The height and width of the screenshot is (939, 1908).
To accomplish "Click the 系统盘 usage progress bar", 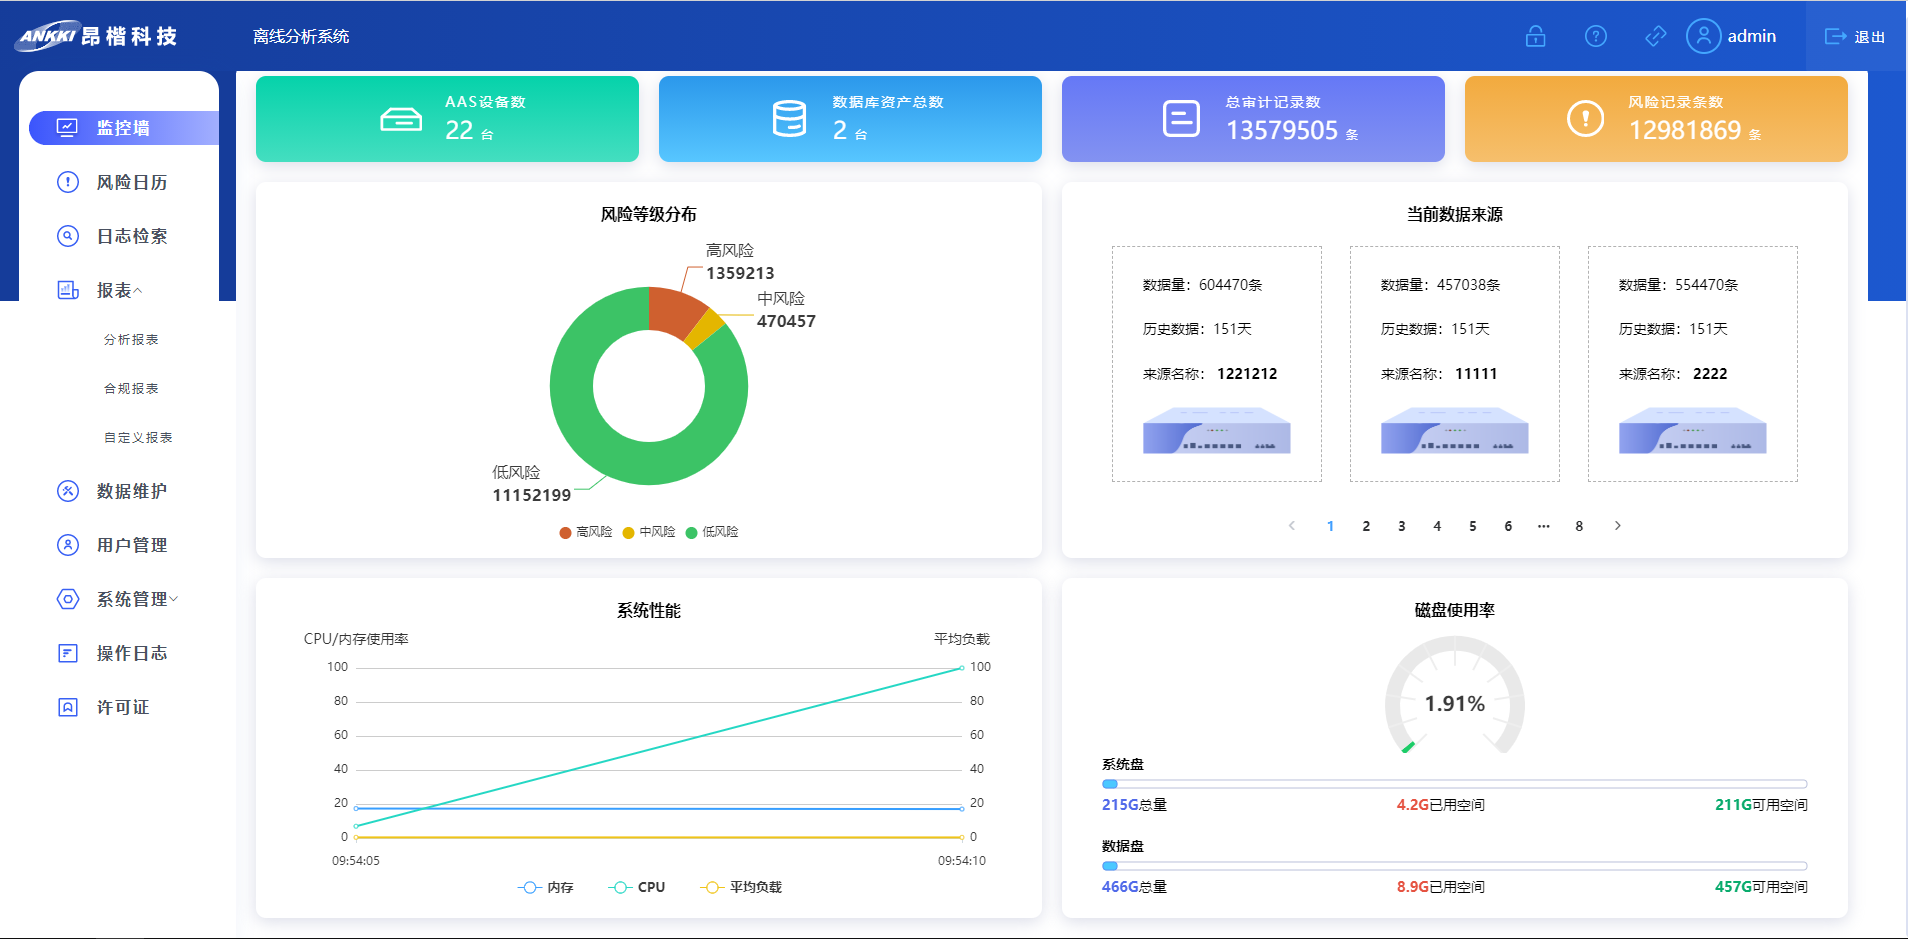I will pos(1454,784).
